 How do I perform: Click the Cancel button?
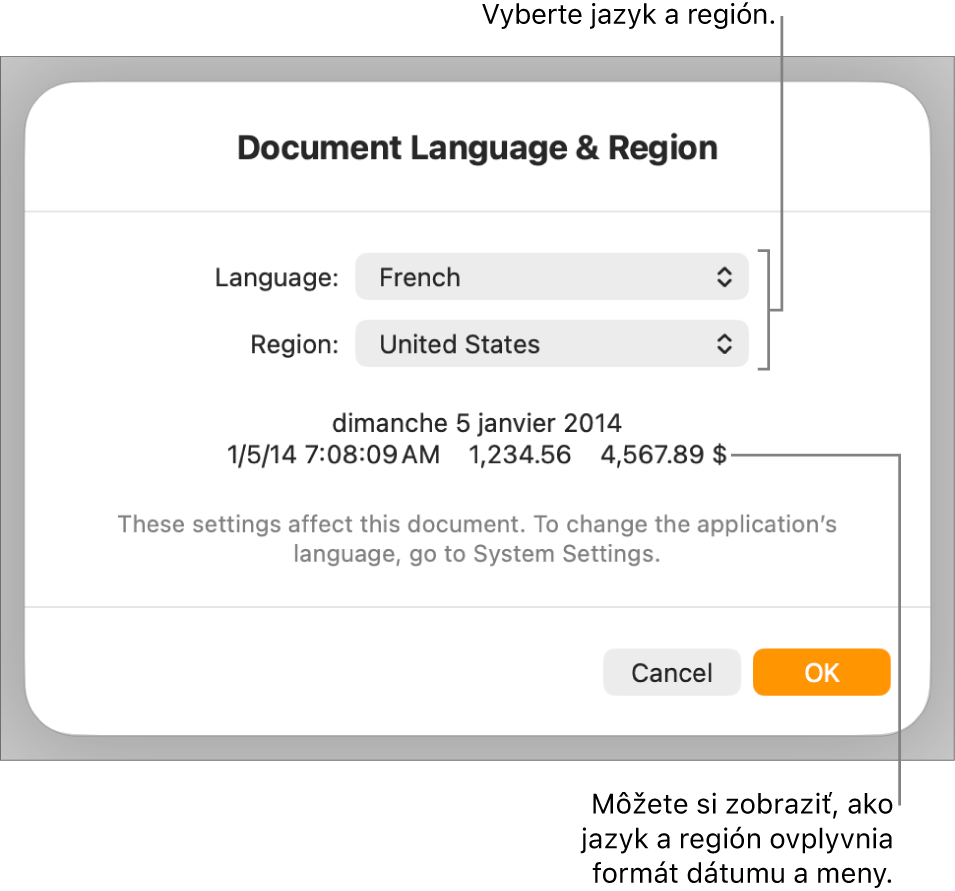[x=671, y=672]
